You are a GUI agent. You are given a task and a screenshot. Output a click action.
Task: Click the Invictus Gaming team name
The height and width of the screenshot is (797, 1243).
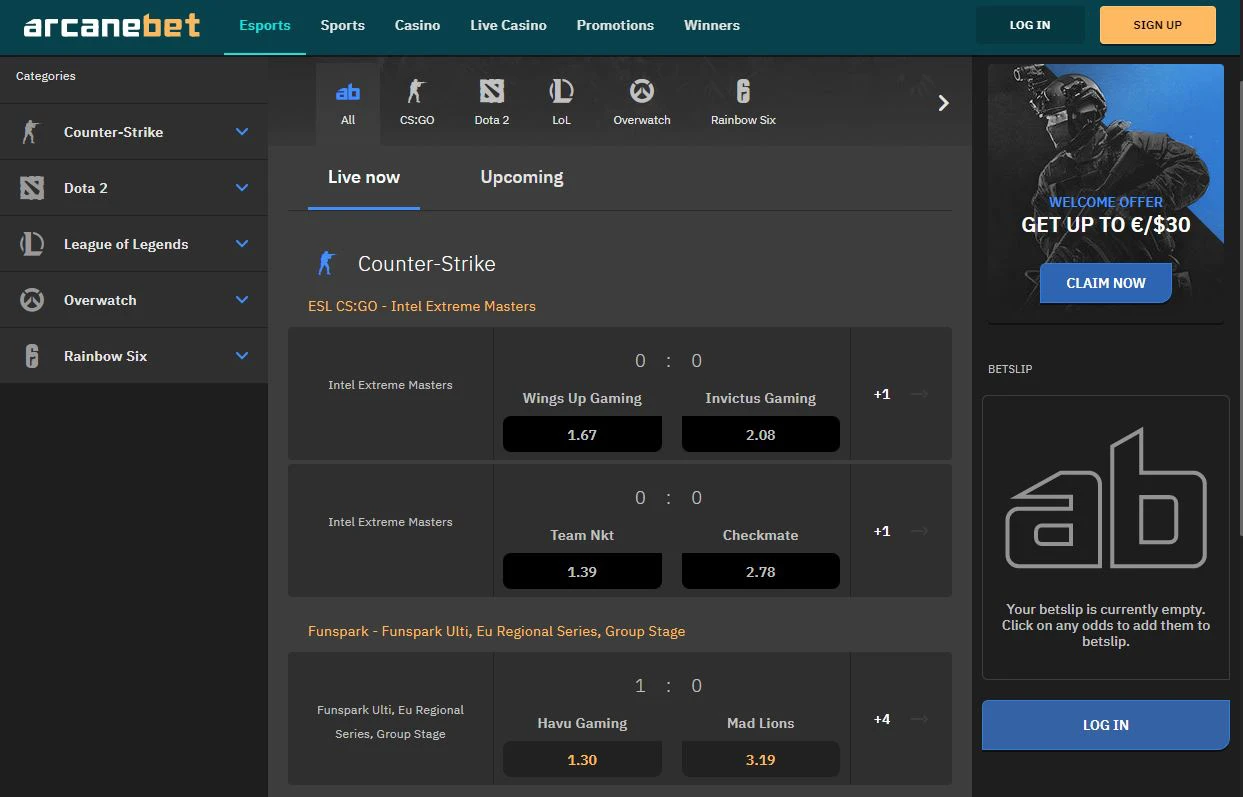761,398
